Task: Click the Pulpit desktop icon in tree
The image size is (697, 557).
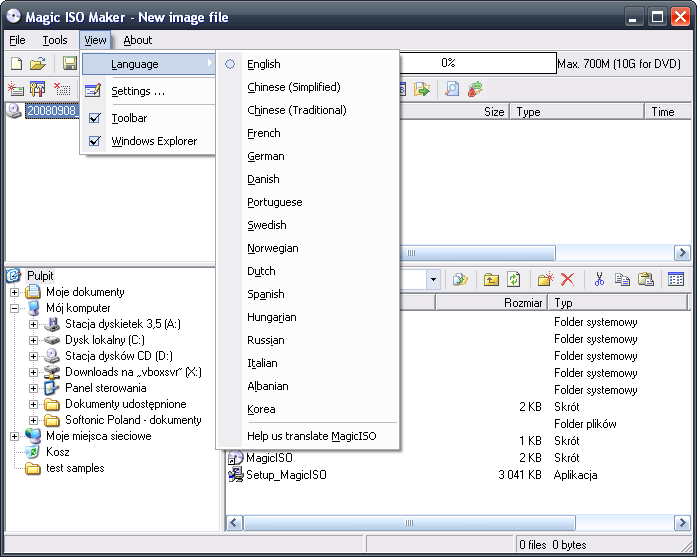Action: [14, 276]
